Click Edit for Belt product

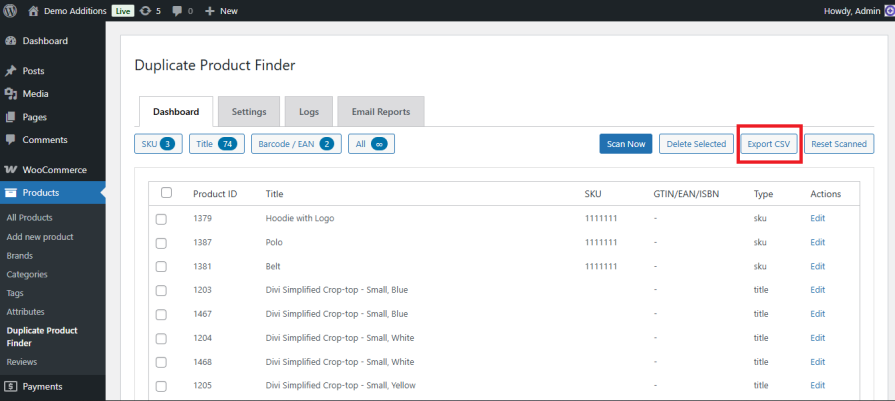coord(817,266)
